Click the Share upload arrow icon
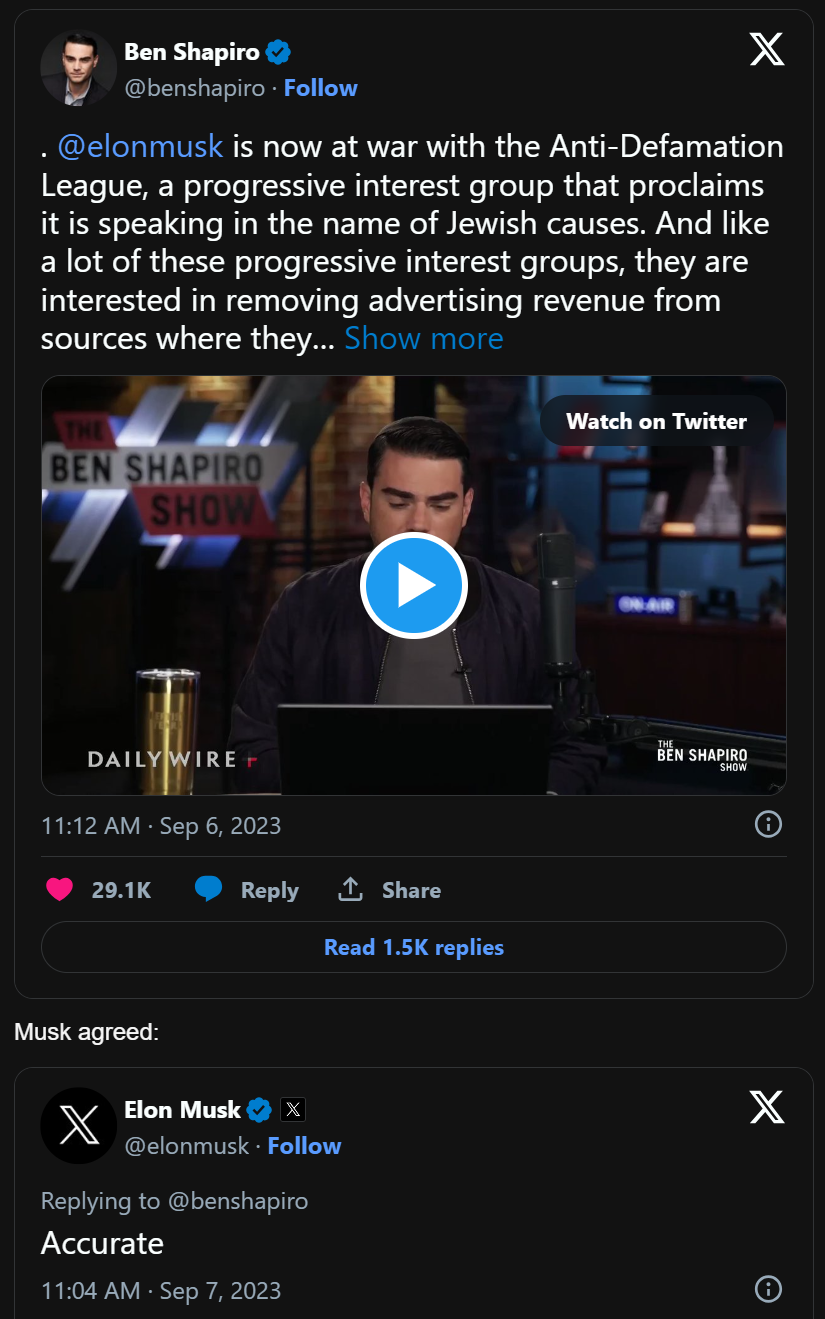This screenshot has width=825, height=1319. click(x=350, y=889)
